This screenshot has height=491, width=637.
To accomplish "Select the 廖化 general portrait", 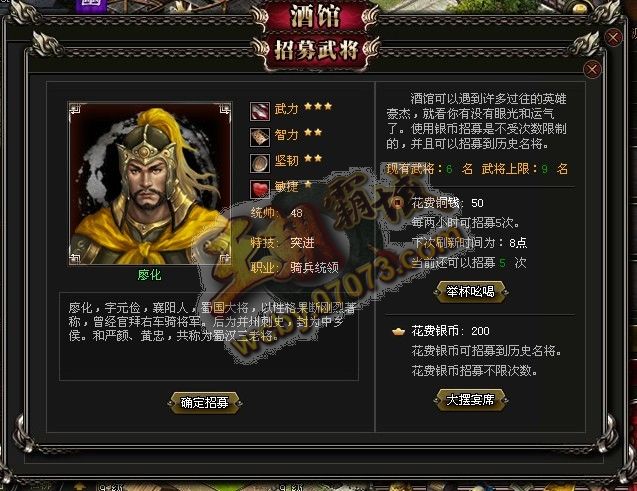I will pos(150,183).
